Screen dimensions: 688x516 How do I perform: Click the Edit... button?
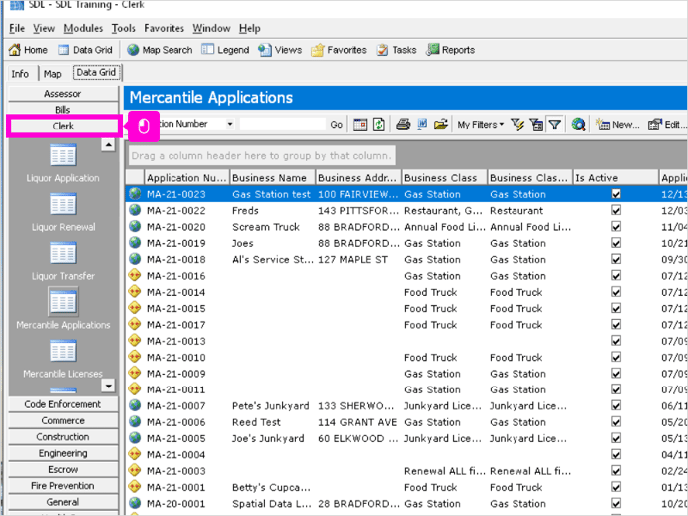667,125
